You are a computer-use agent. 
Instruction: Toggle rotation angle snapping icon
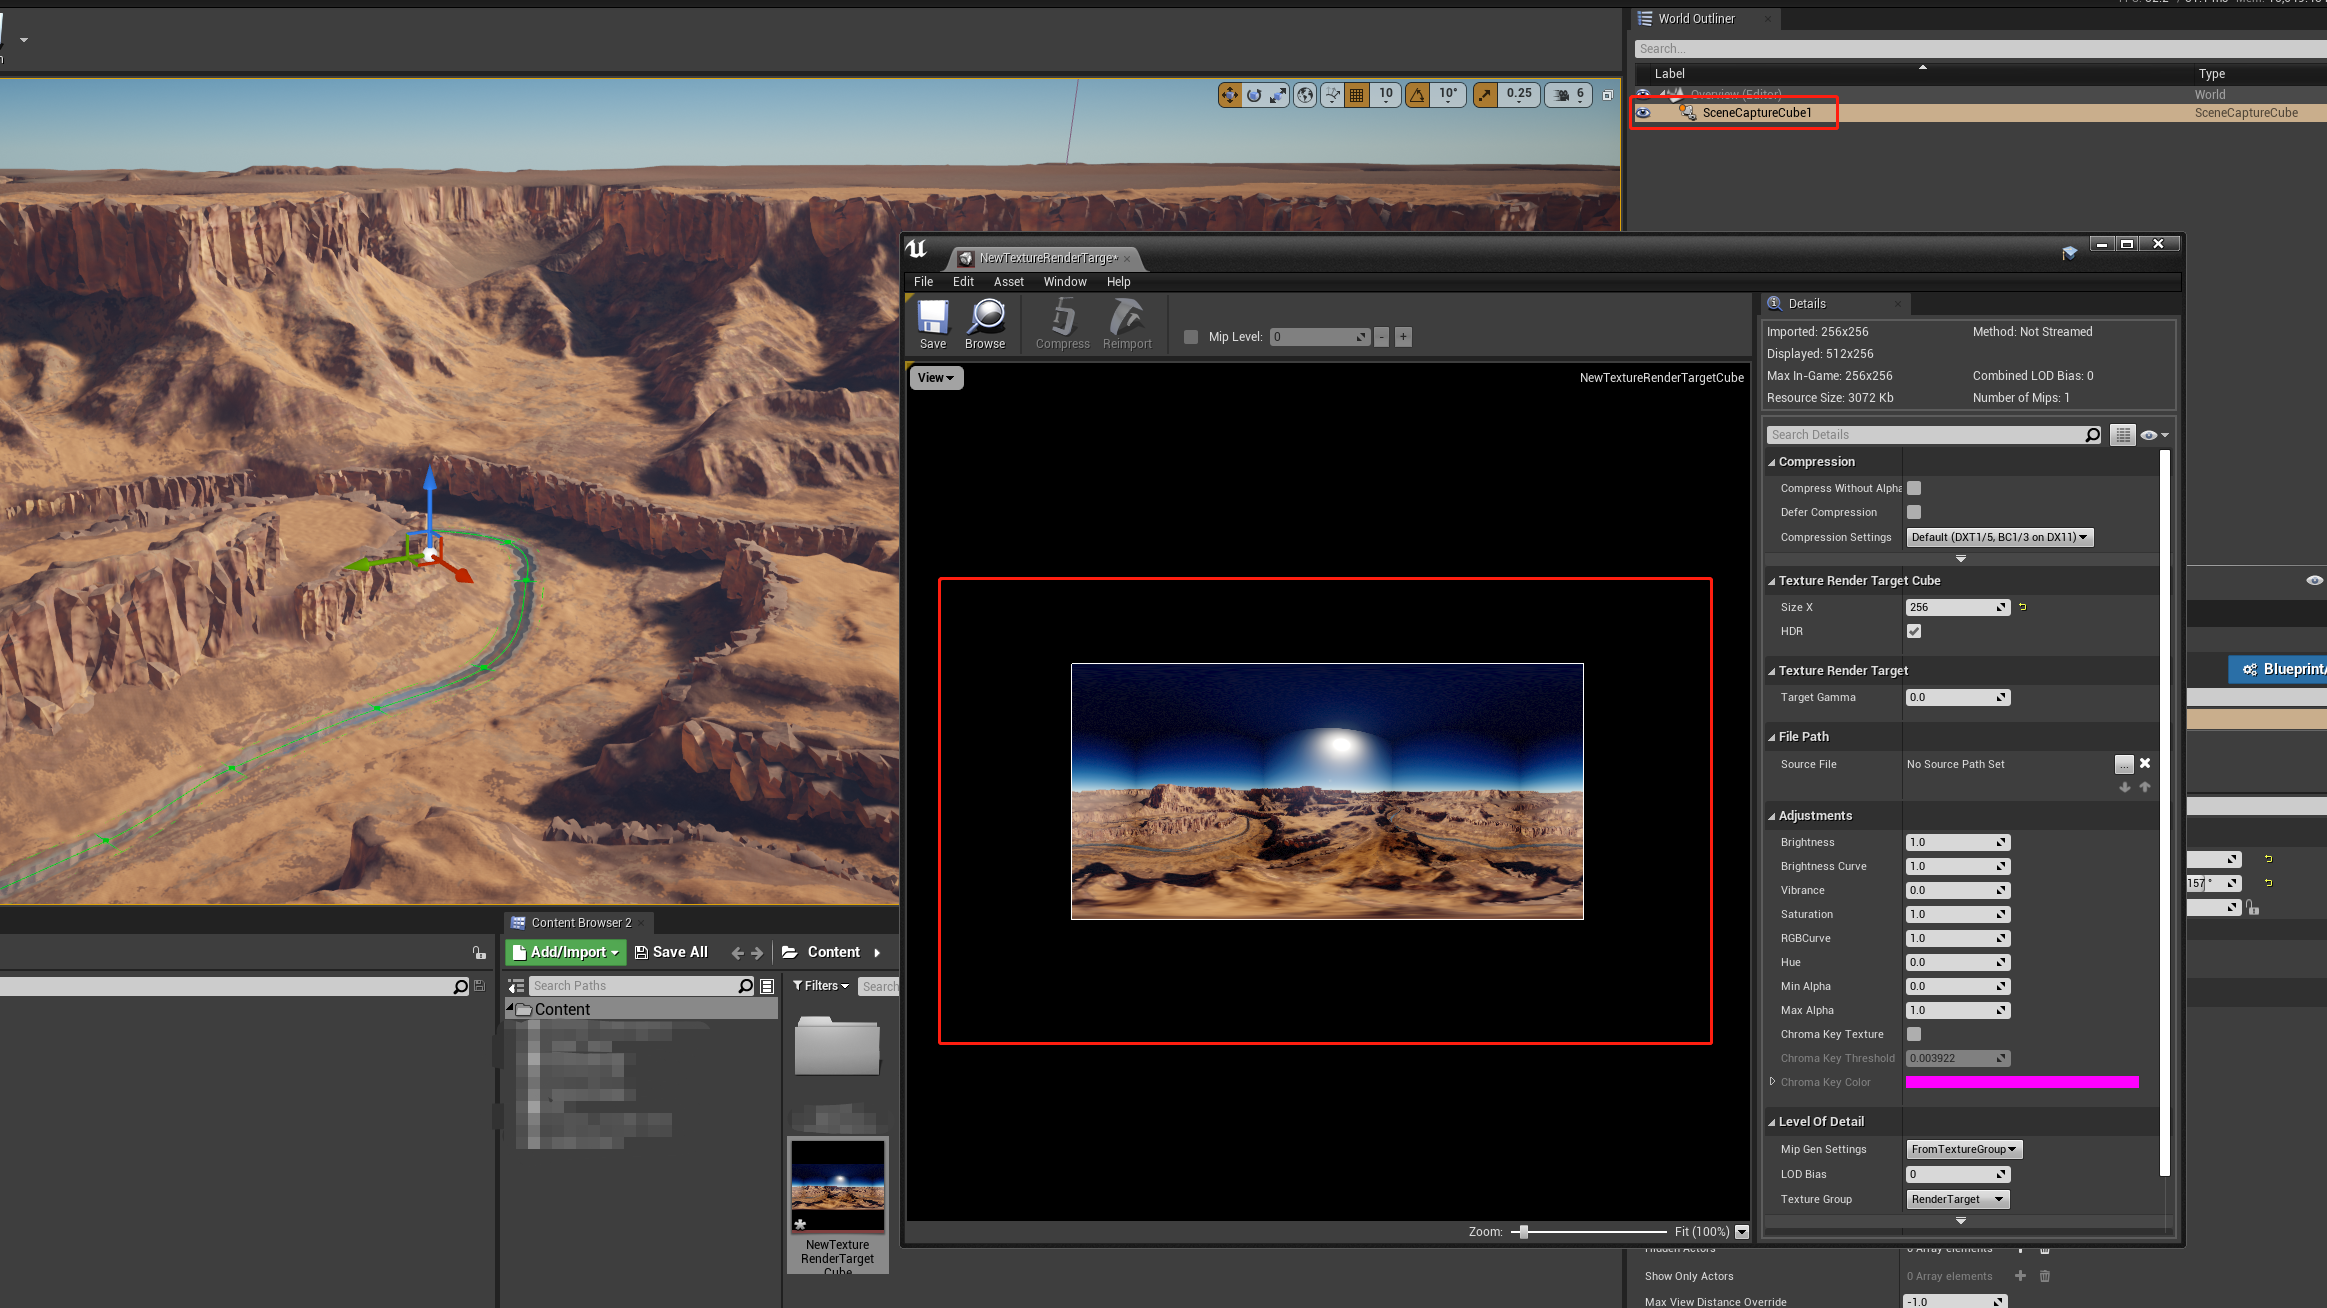[1417, 95]
